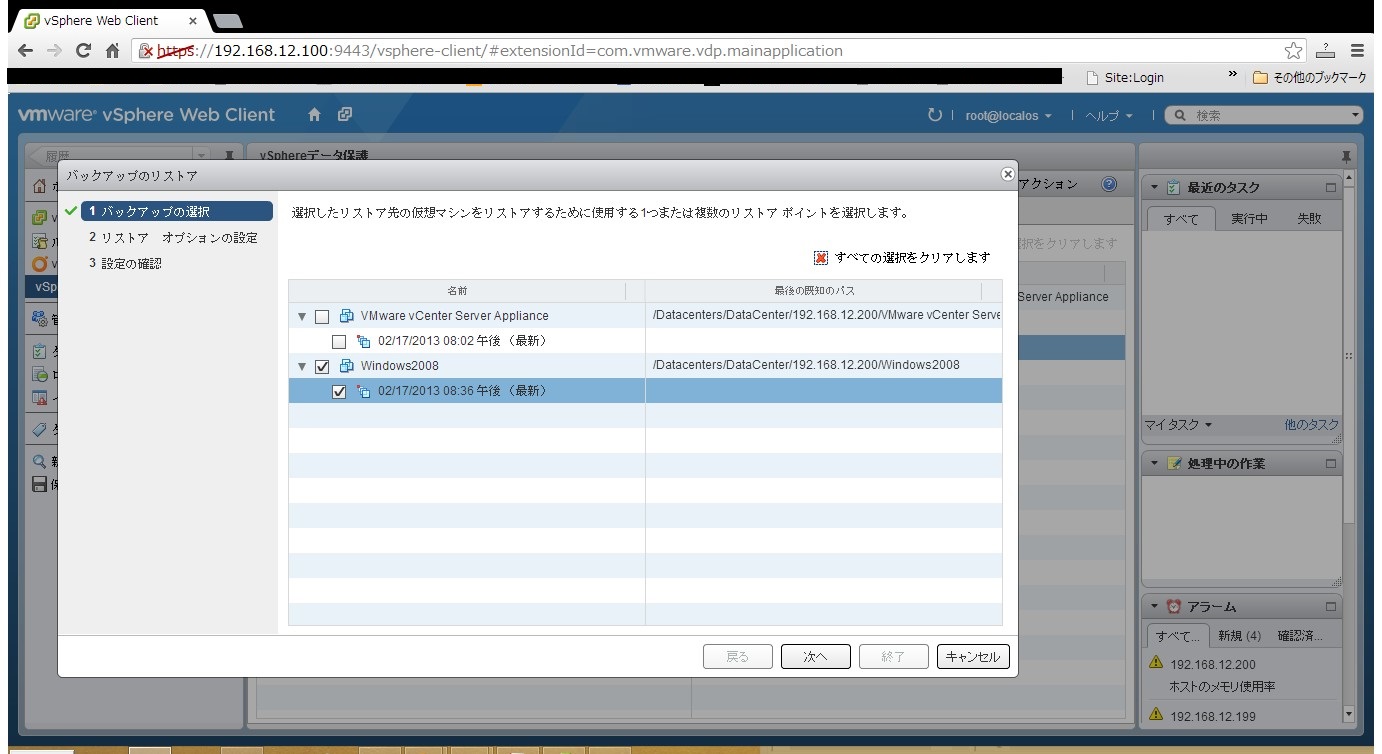This screenshot has width=1382, height=754.
Task: Open the 履歴 history dropdown arrow
Action: pyautogui.click(x=201, y=156)
